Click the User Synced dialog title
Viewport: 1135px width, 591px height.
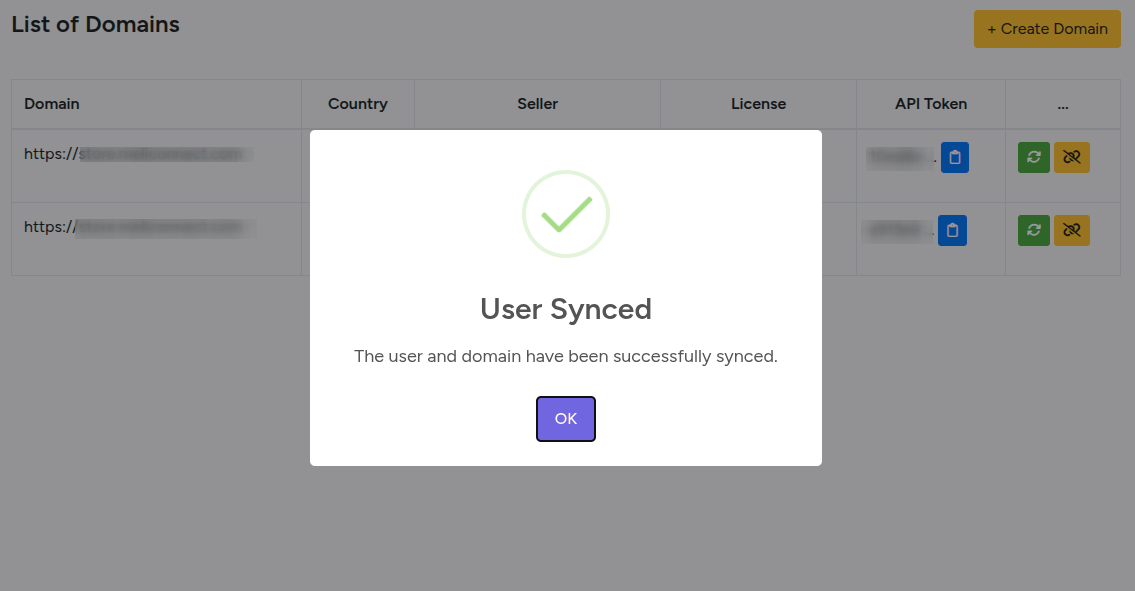pos(566,309)
